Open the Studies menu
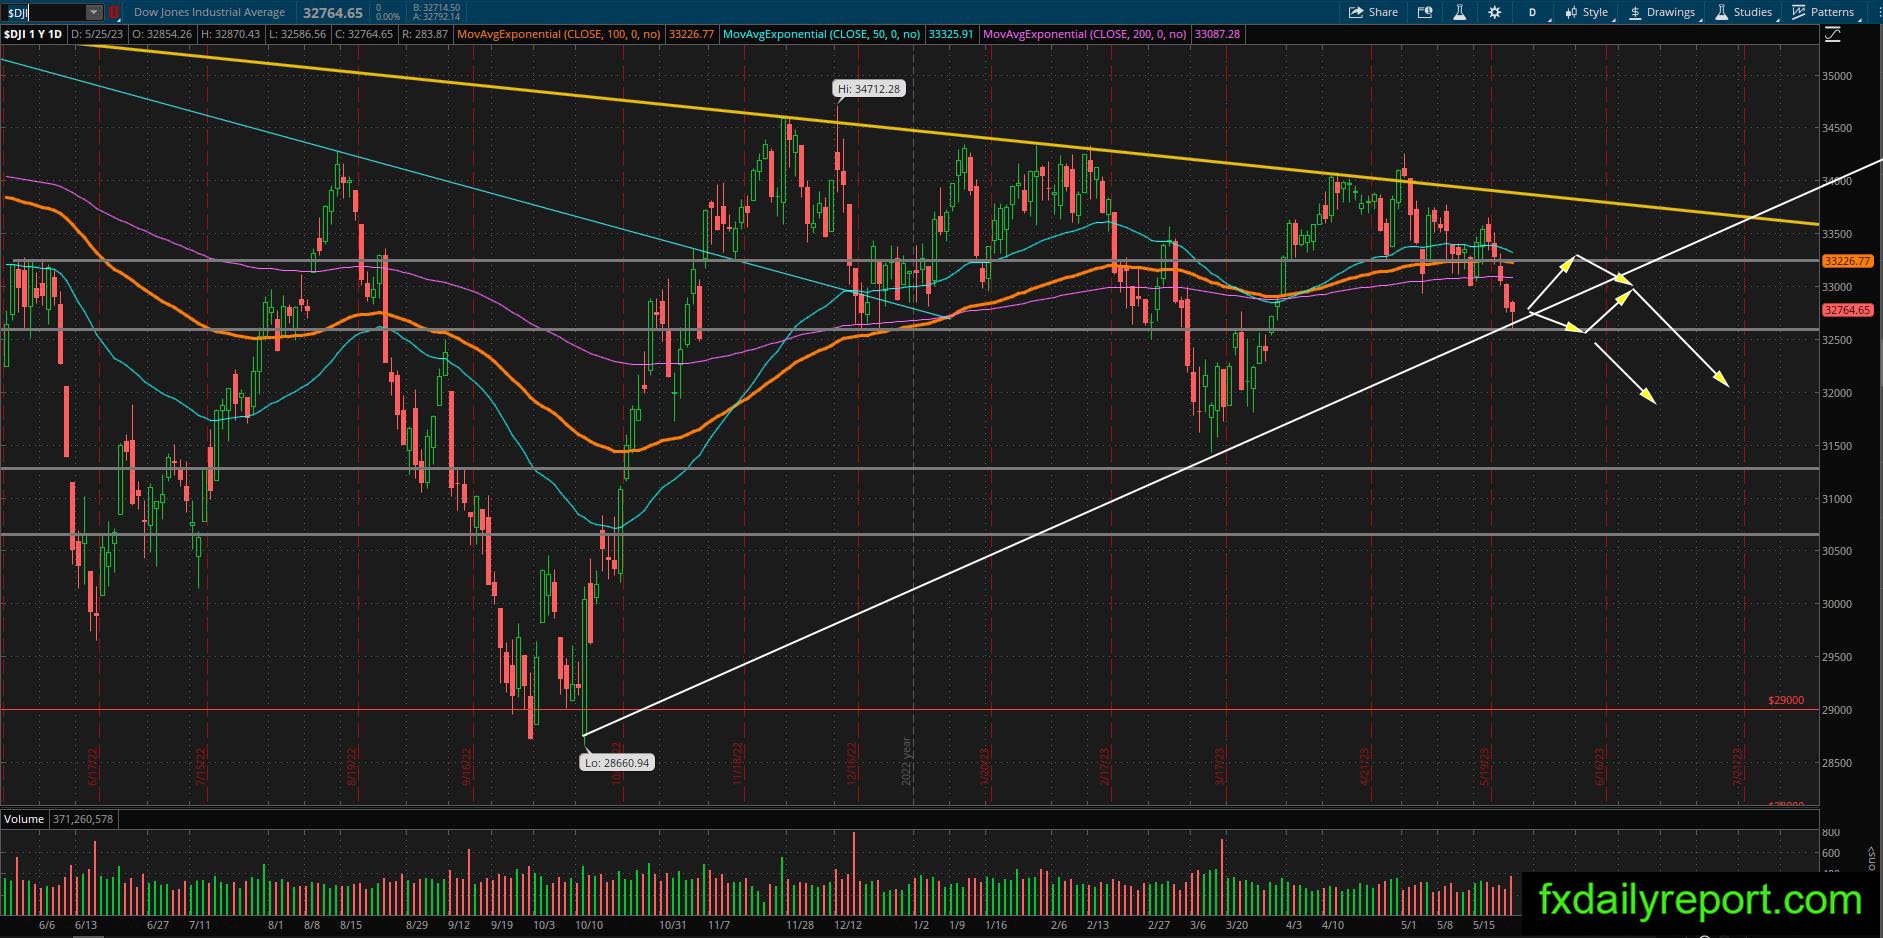The width and height of the screenshot is (1883, 938). (x=1744, y=12)
